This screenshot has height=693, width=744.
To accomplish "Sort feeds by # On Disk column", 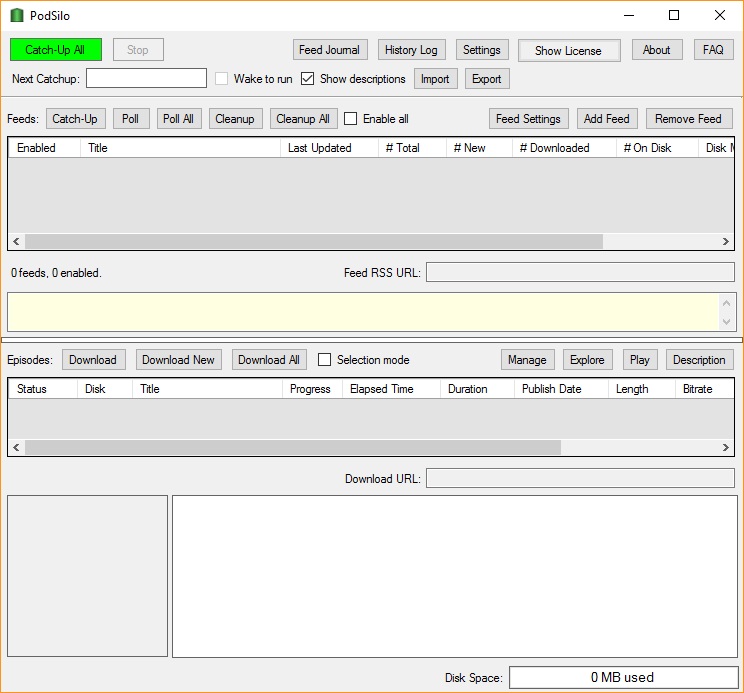I will [657, 148].
